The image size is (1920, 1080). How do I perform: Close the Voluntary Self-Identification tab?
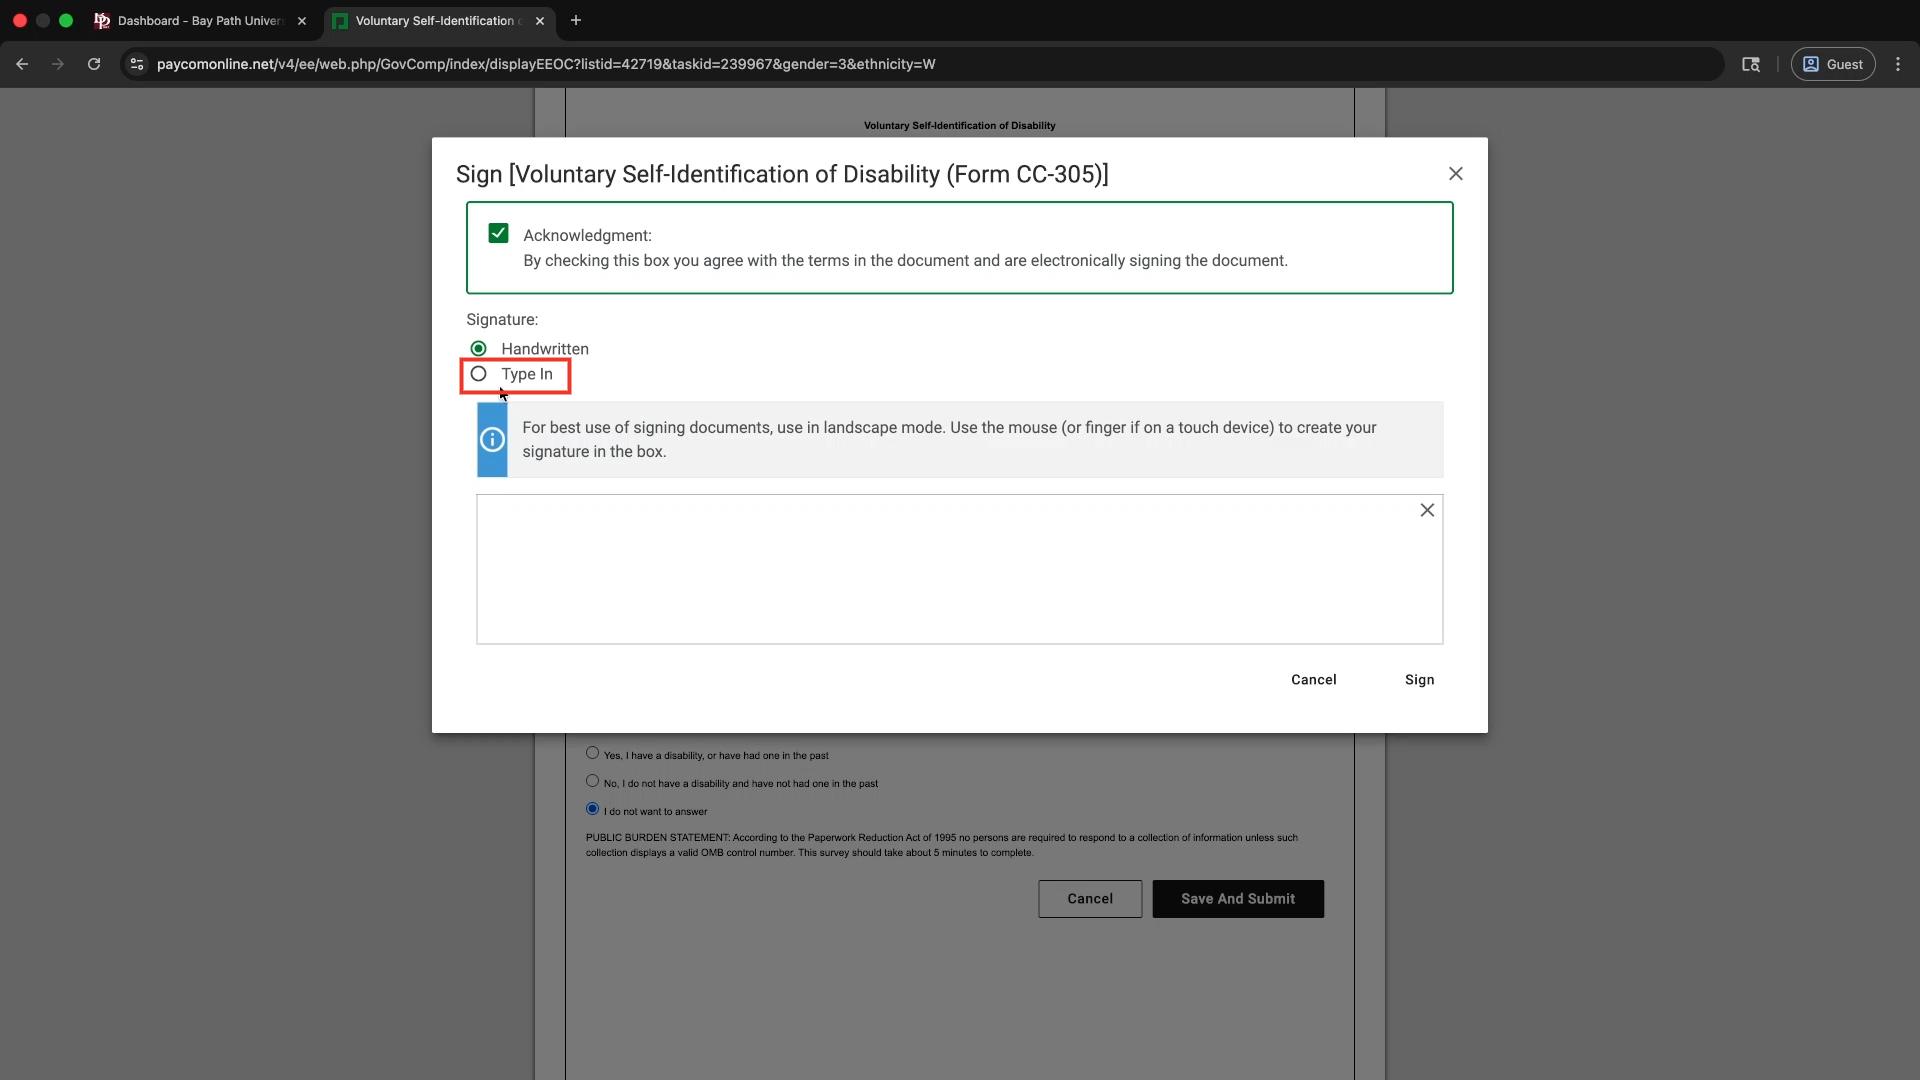tap(540, 20)
